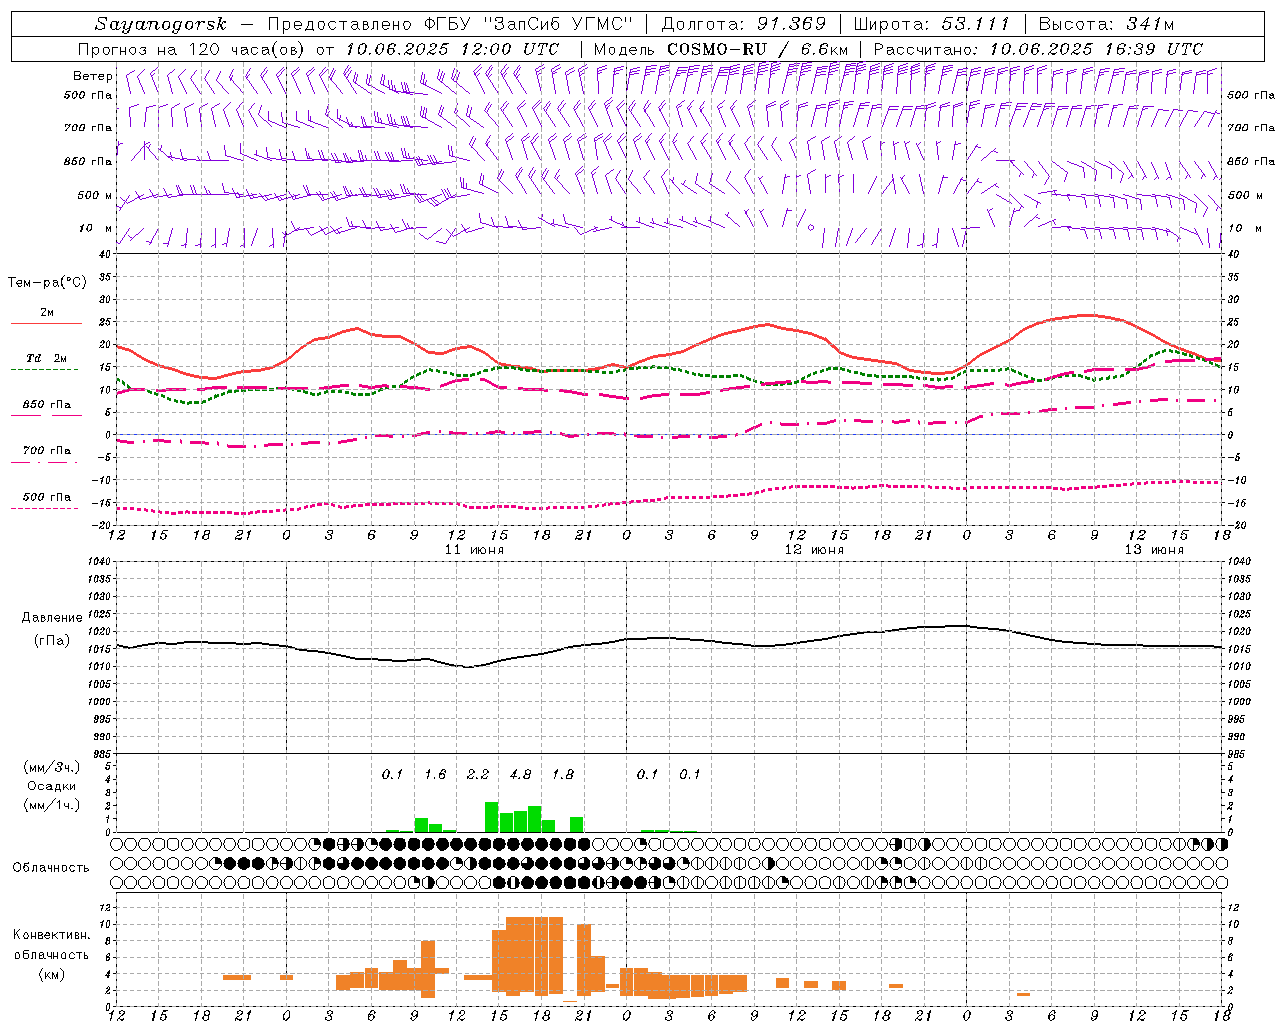The height and width of the screenshot is (1024, 1280).
Task: Click the "12 июня" date label
Action: [814, 550]
